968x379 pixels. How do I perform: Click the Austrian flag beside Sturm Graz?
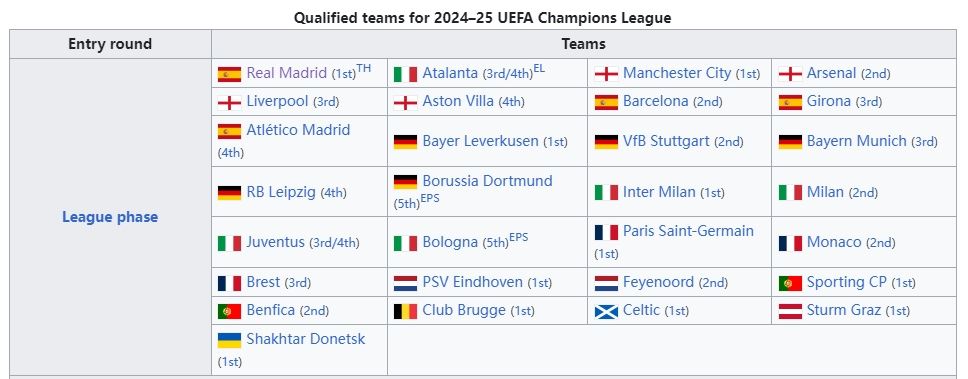(790, 311)
